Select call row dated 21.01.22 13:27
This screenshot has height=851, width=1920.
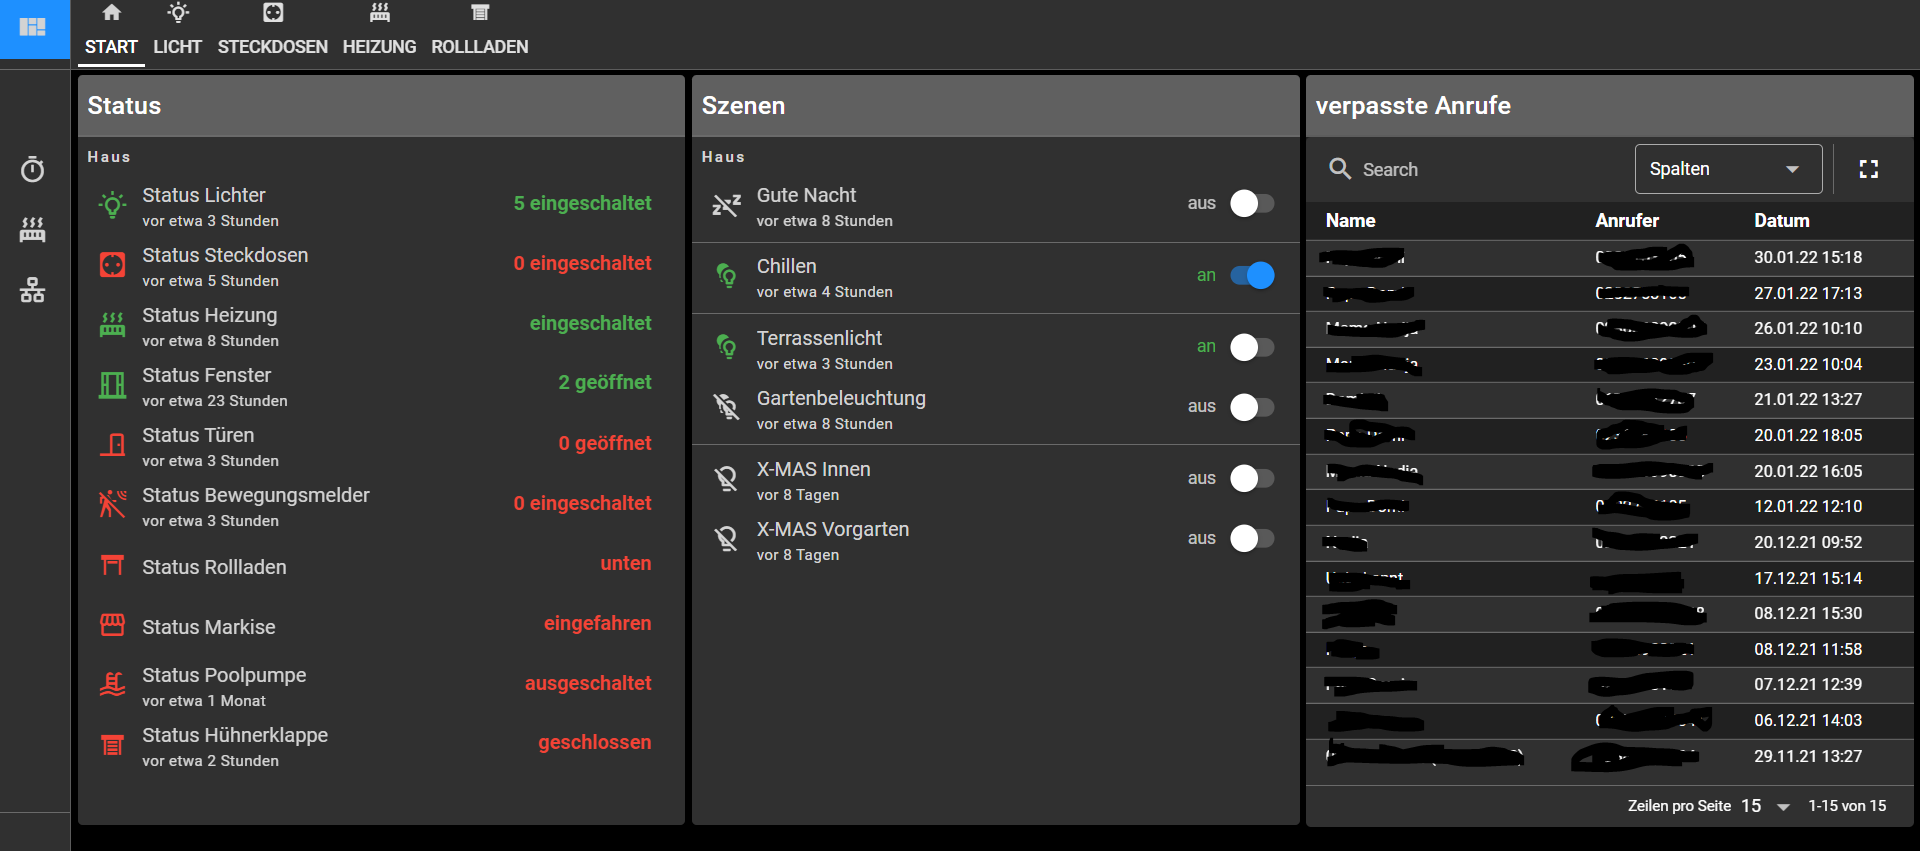click(1609, 399)
